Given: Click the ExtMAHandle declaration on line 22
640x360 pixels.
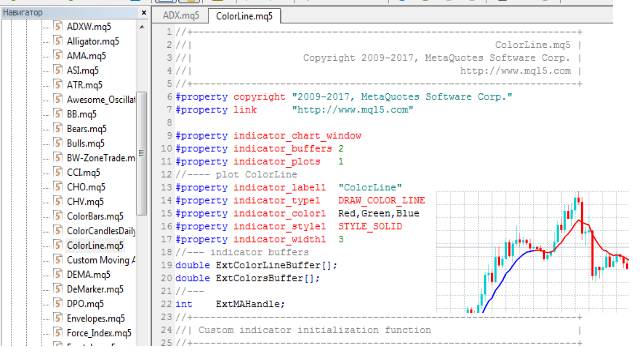Looking at the screenshot, I should (250, 304).
